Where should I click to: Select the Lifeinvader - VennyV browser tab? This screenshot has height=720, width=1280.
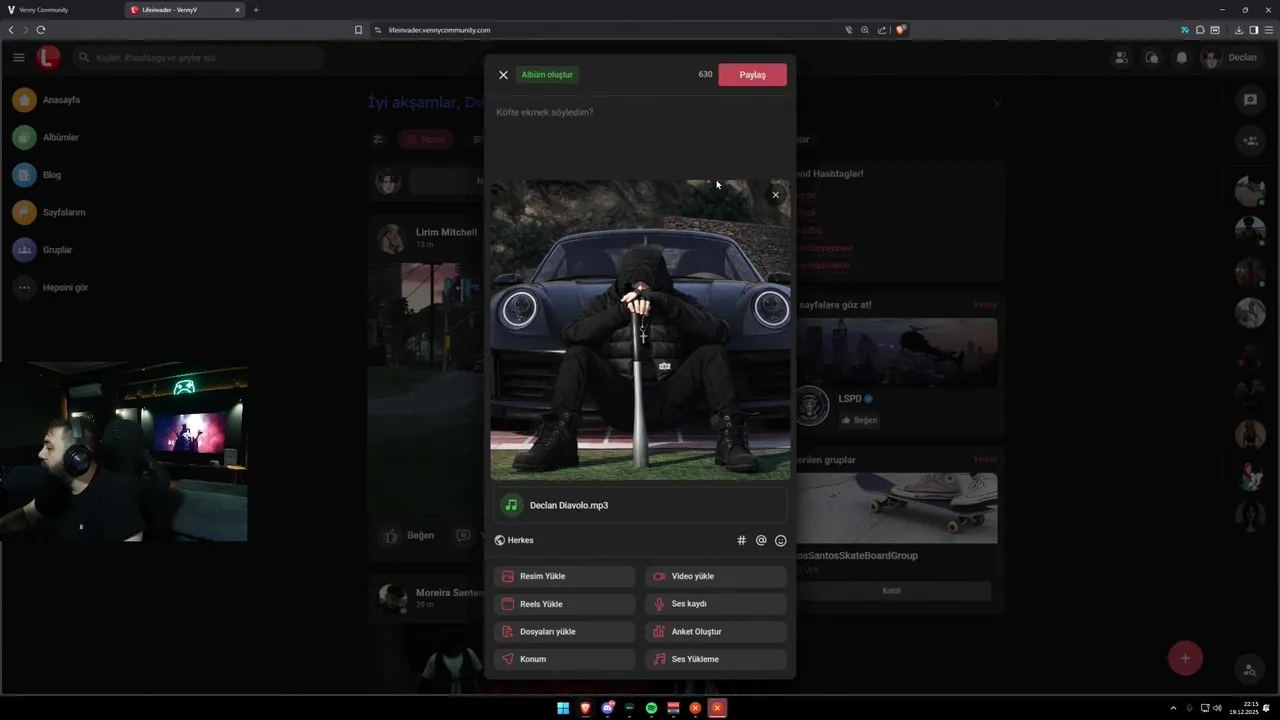coord(185,10)
